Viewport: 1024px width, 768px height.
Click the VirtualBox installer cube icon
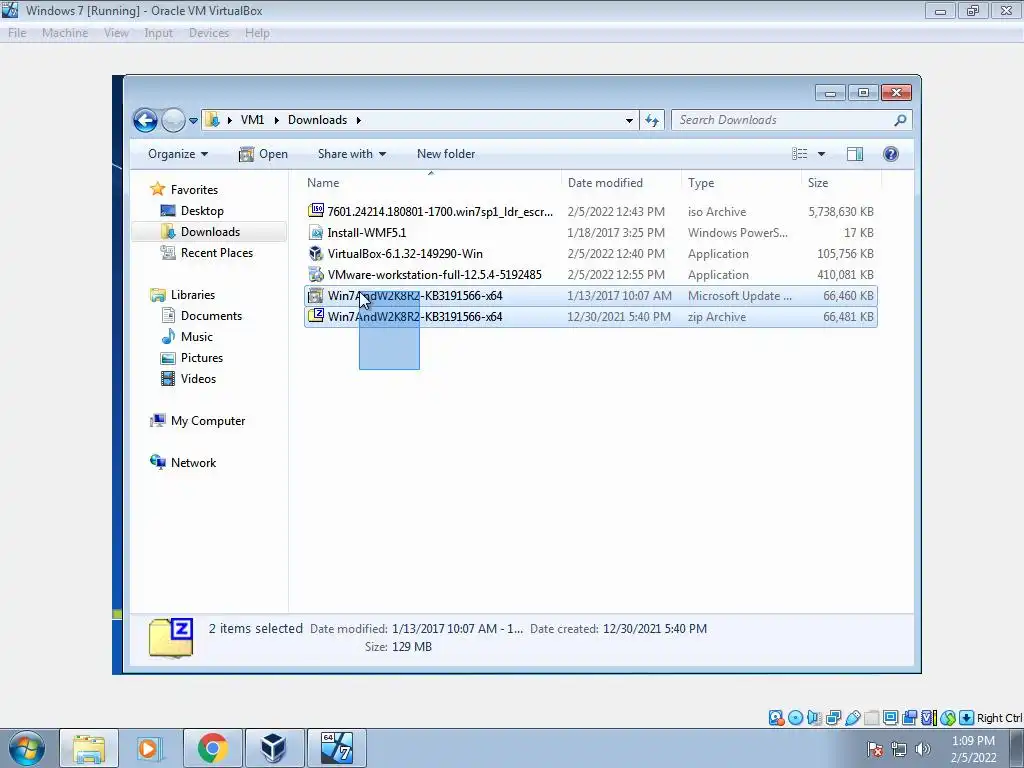pyautogui.click(x=316, y=253)
